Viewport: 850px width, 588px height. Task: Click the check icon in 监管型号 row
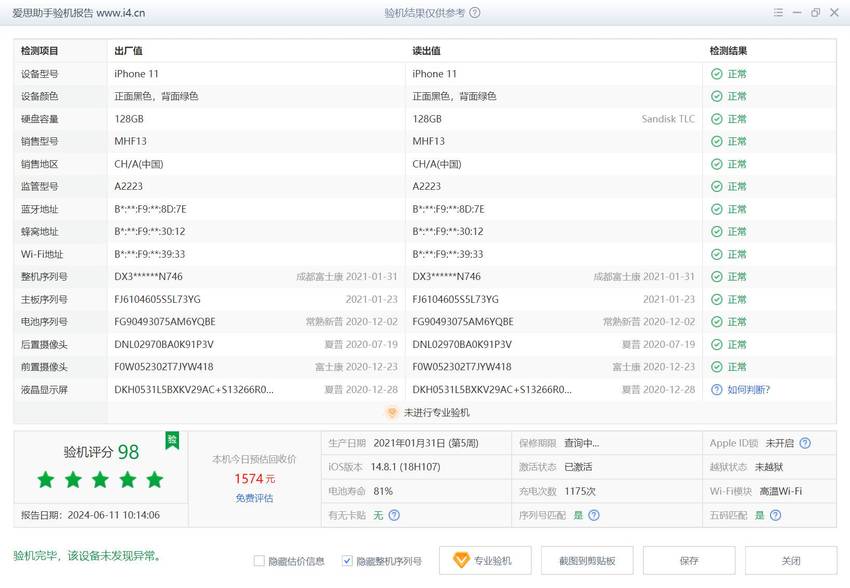717,186
